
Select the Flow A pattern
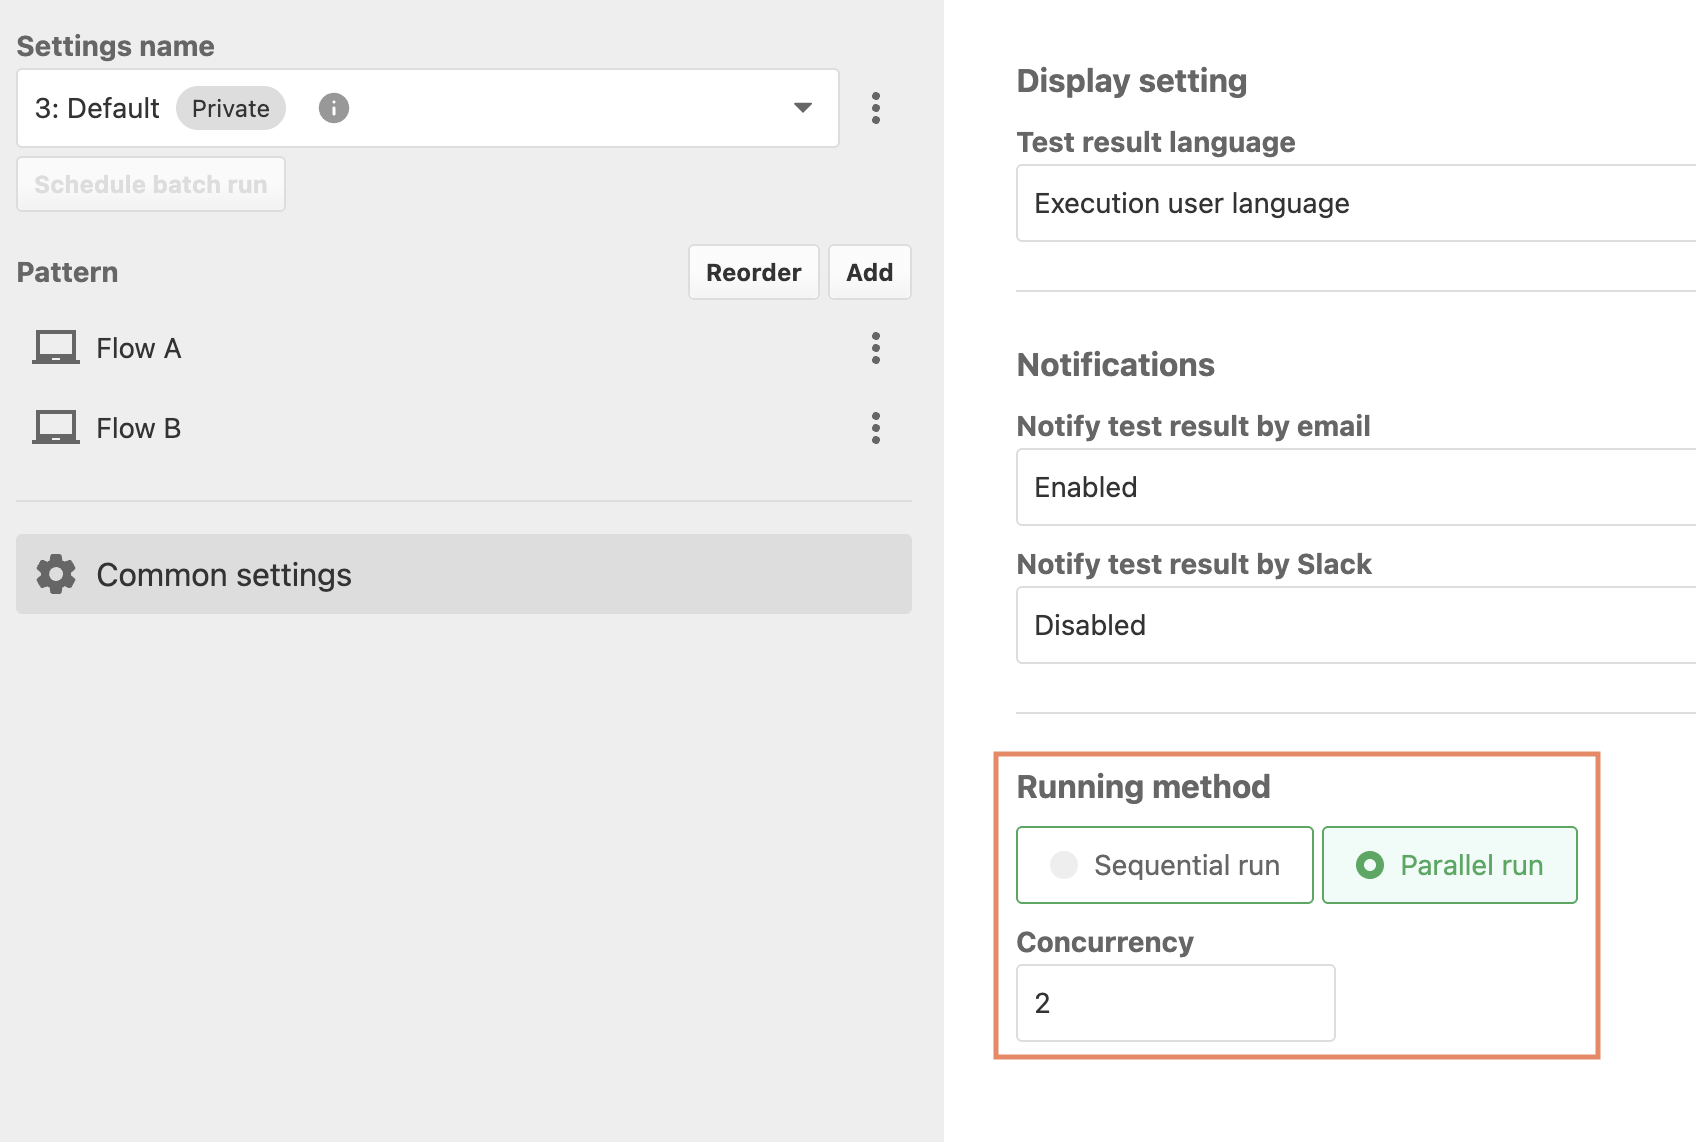[440, 348]
